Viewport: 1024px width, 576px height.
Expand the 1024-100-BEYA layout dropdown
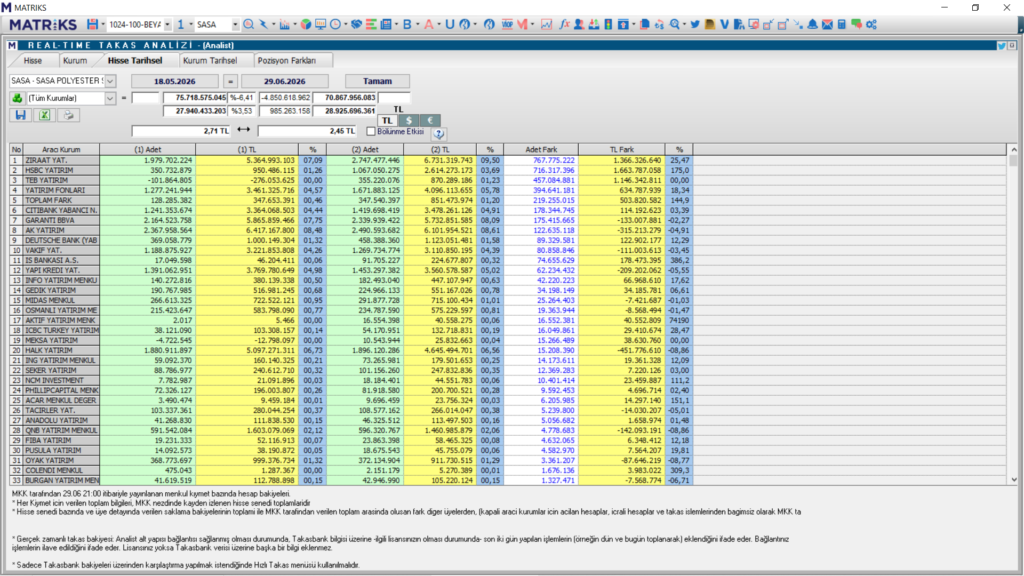[x=168, y=24]
